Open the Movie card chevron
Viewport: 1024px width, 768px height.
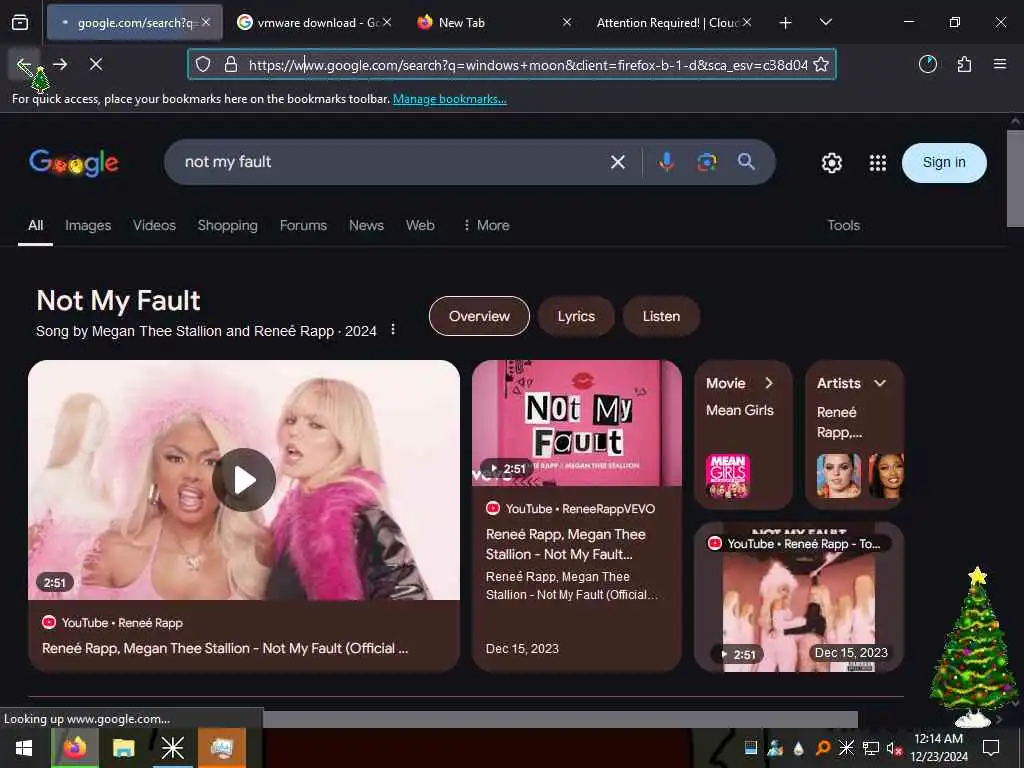[x=769, y=383]
